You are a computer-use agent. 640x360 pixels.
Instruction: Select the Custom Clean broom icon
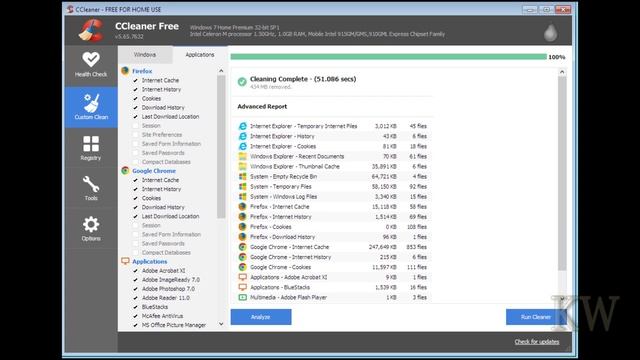click(x=91, y=103)
